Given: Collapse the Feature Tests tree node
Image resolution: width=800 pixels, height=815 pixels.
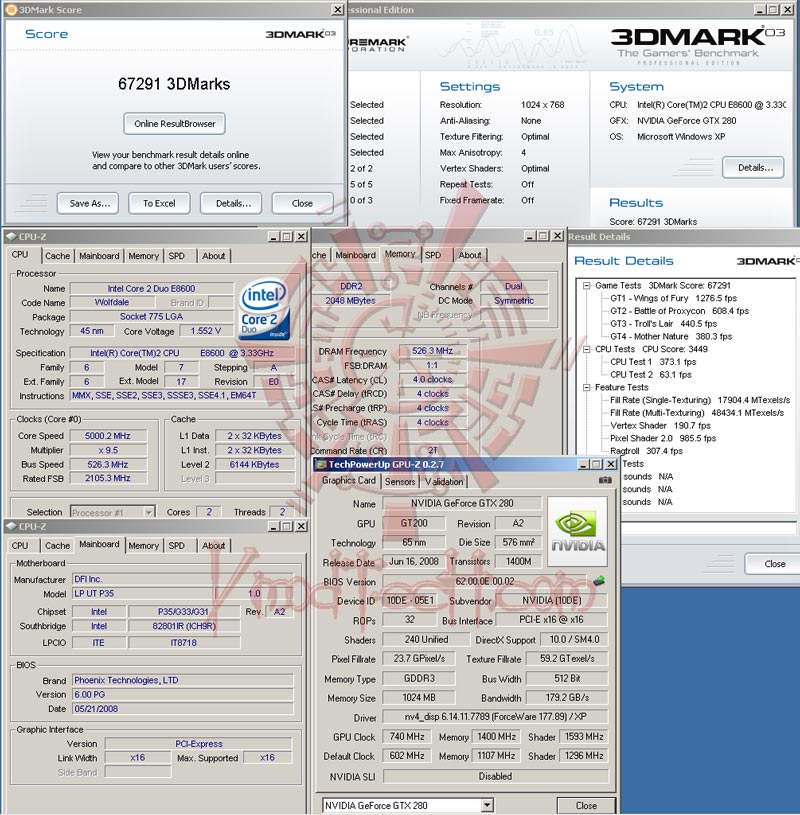Looking at the screenshot, I should click(x=587, y=387).
